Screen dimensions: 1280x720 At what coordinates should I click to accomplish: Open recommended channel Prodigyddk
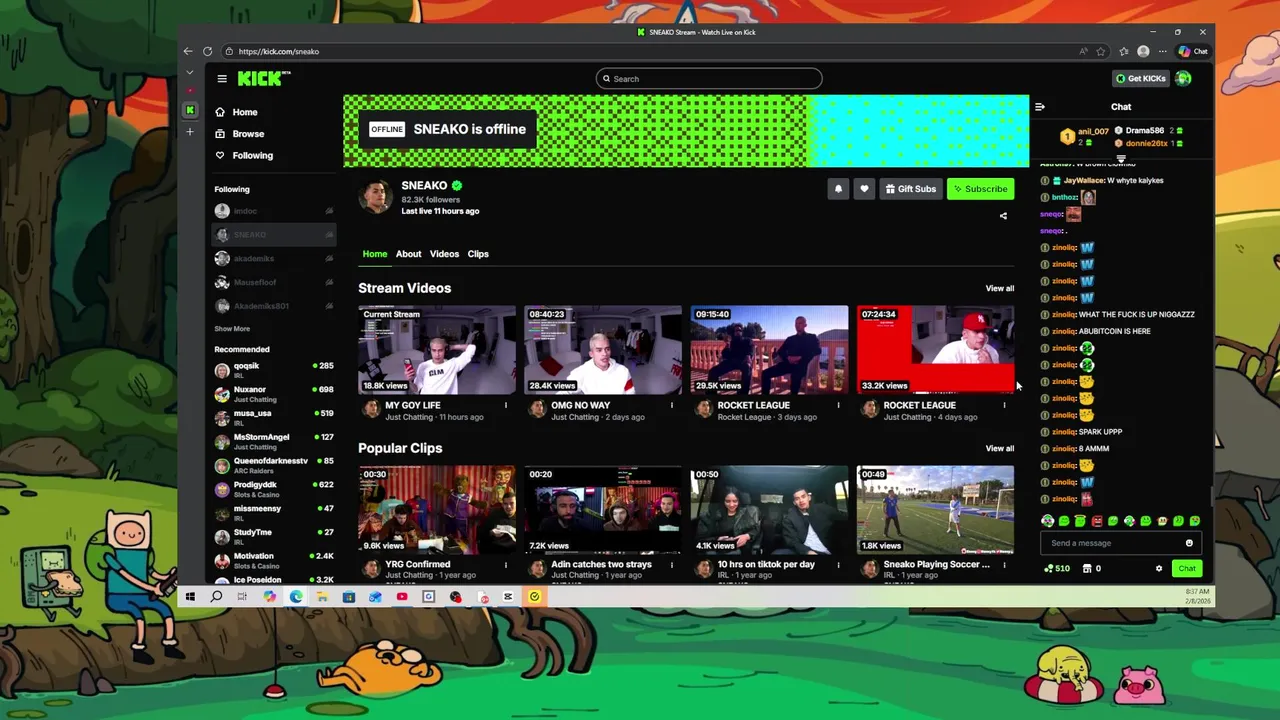[x=274, y=490]
